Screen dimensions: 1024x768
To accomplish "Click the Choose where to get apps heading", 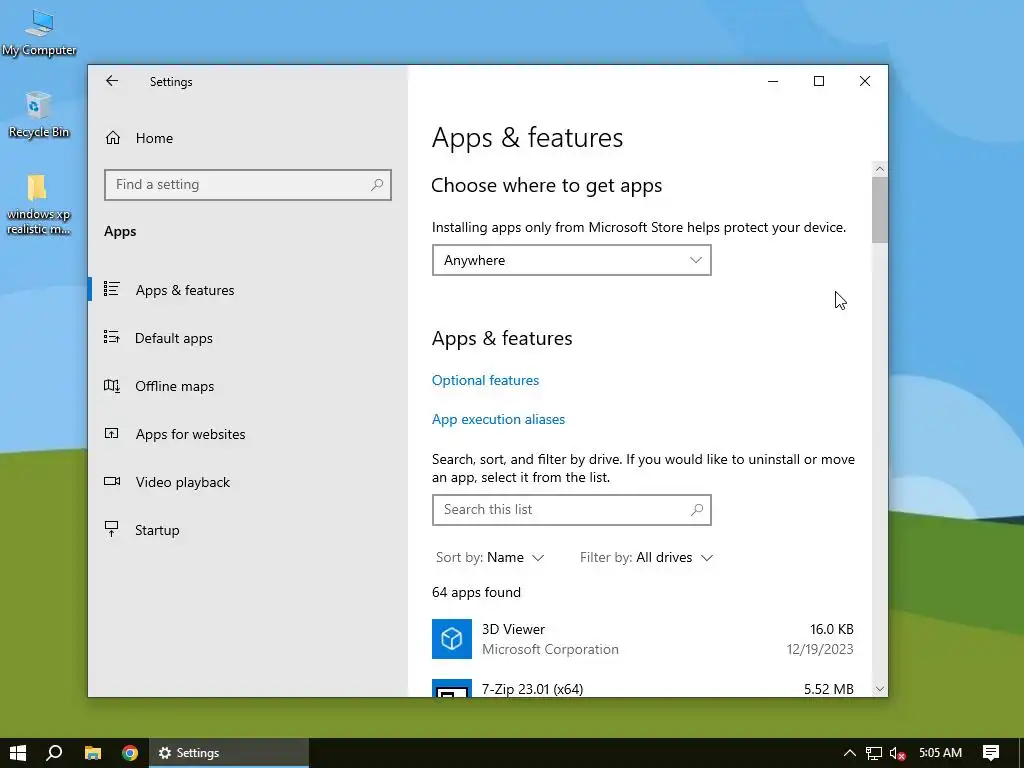I will (x=547, y=185).
